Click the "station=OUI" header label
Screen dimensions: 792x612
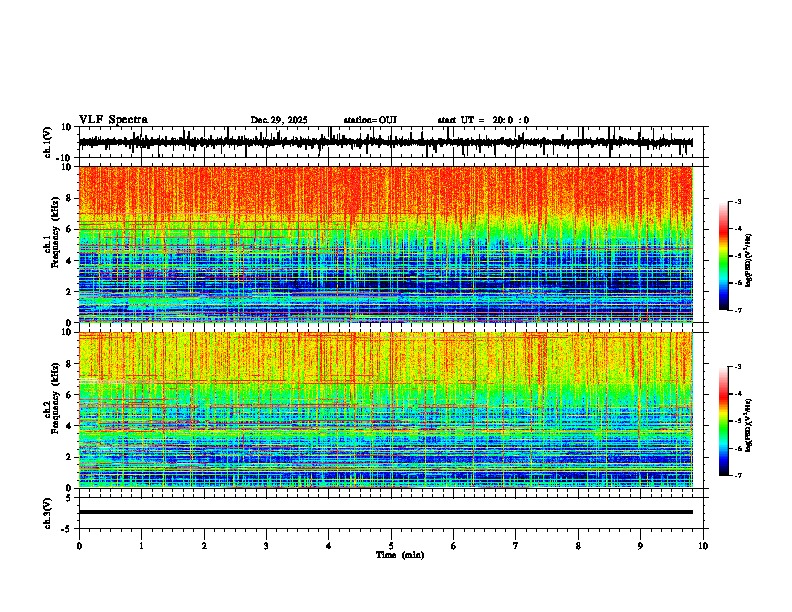[x=370, y=120]
